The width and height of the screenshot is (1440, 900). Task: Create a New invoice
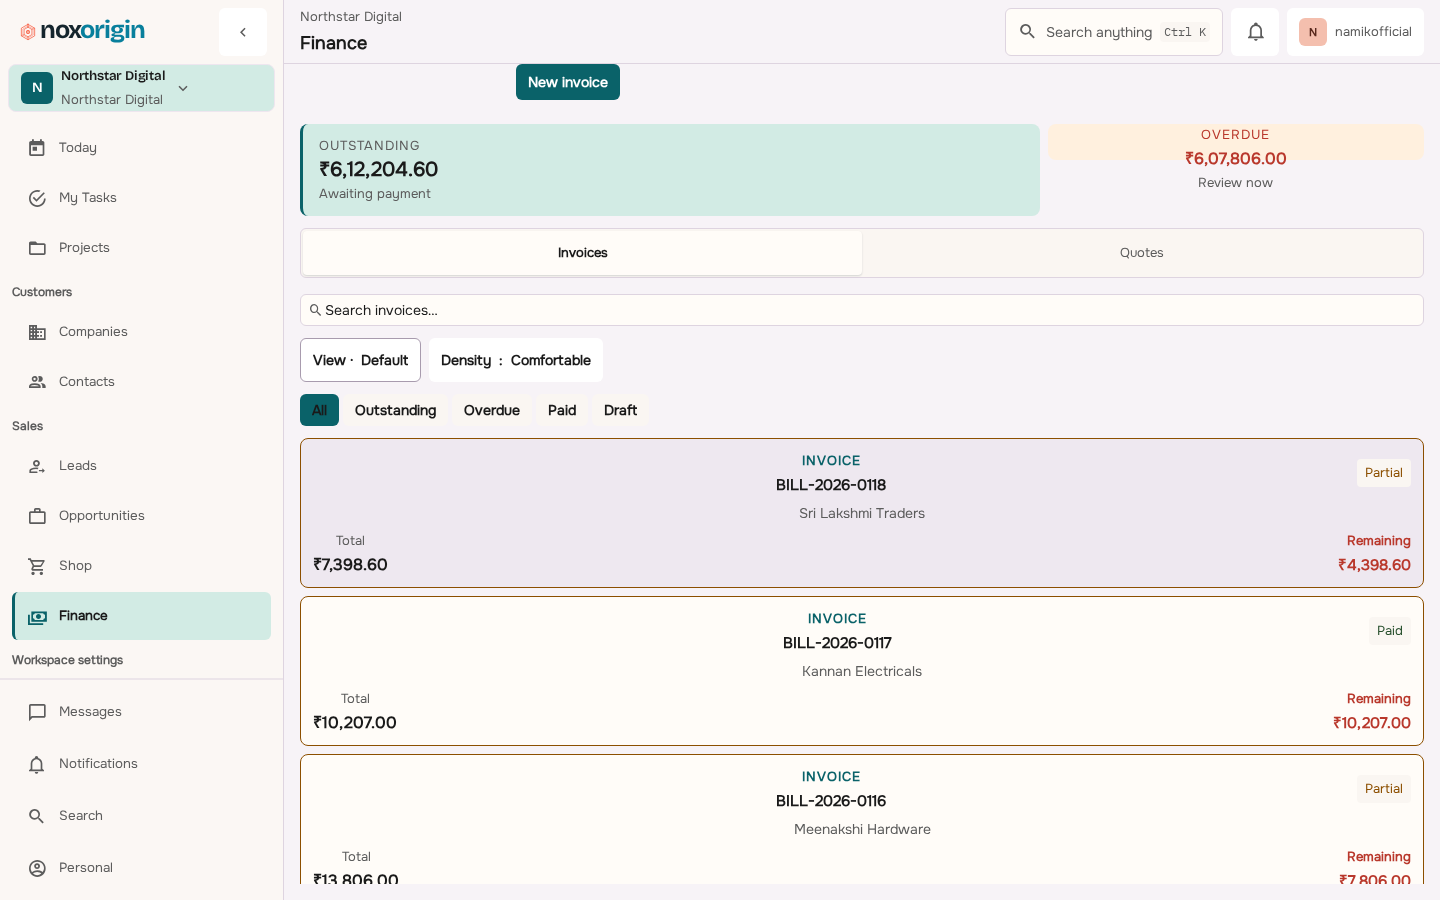[568, 82]
